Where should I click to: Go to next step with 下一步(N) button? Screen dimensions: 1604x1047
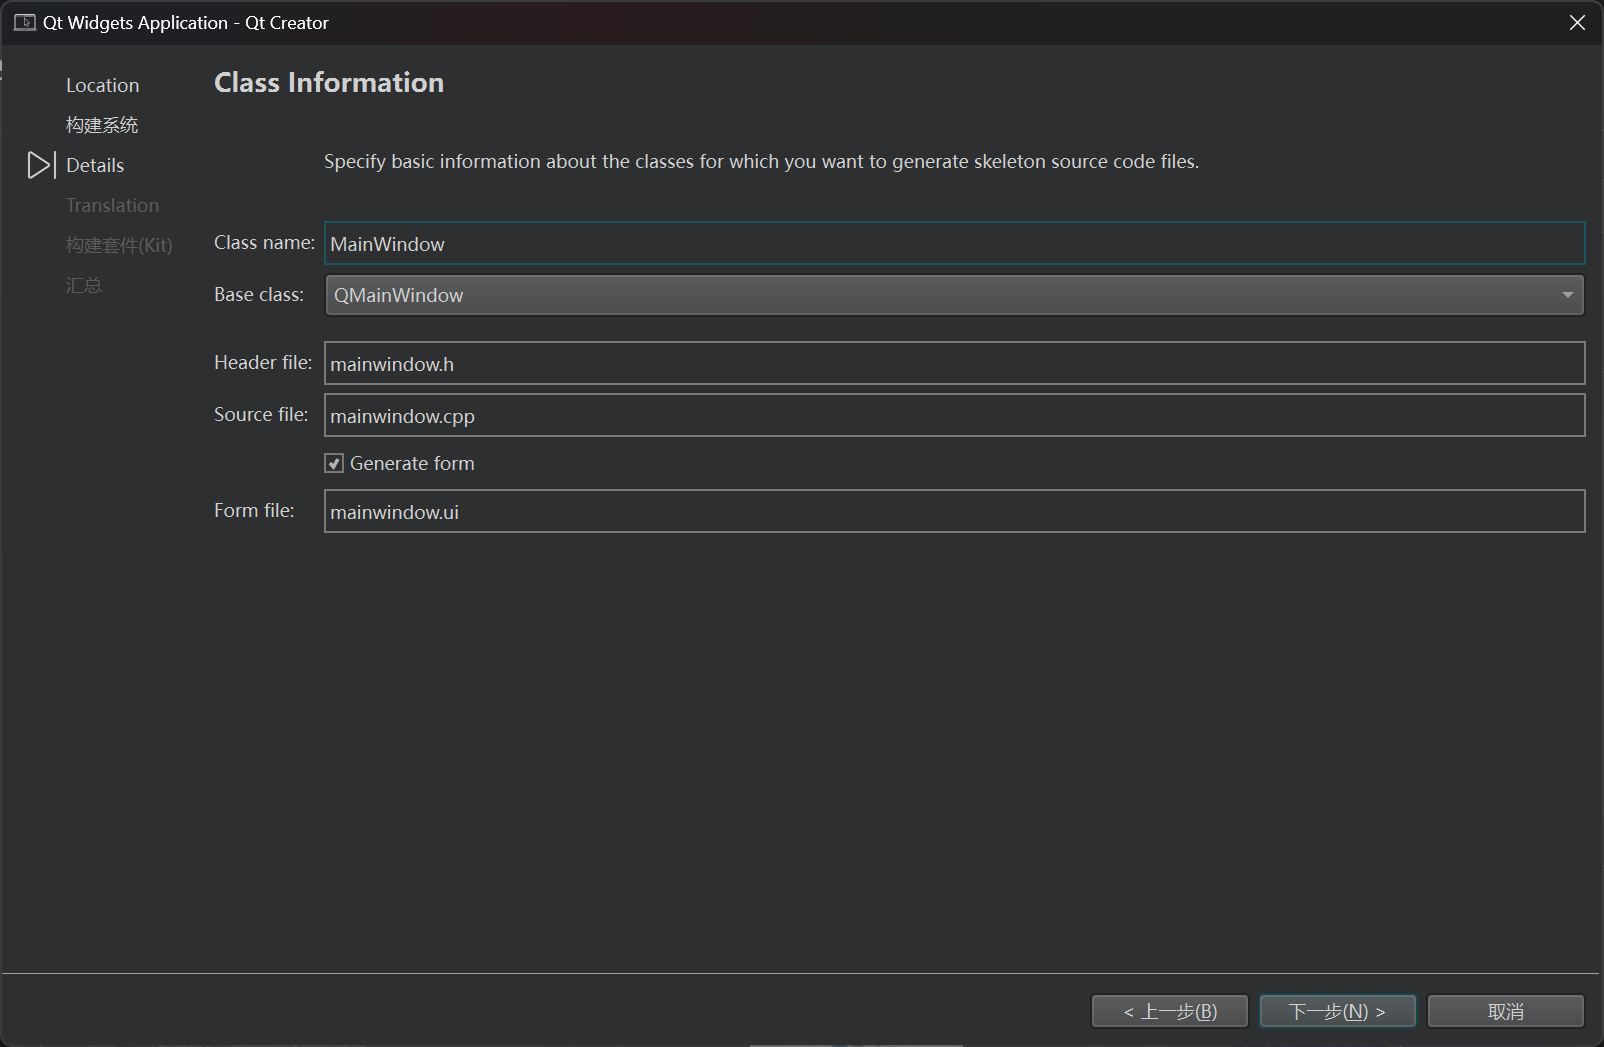click(1337, 1011)
